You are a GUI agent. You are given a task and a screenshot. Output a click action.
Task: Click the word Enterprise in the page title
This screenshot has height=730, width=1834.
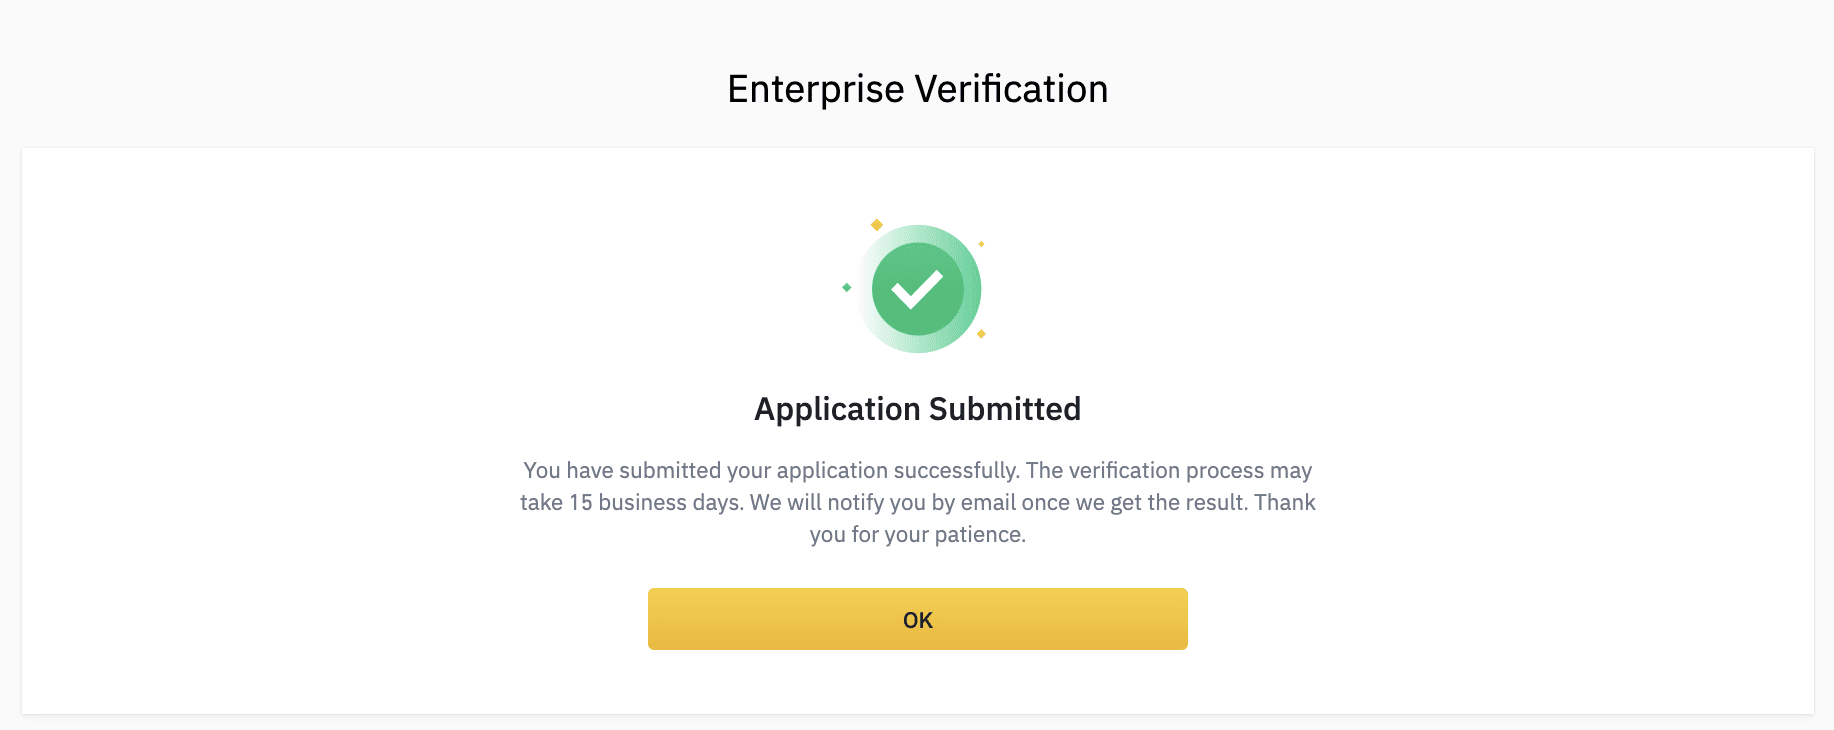coord(816,89)
